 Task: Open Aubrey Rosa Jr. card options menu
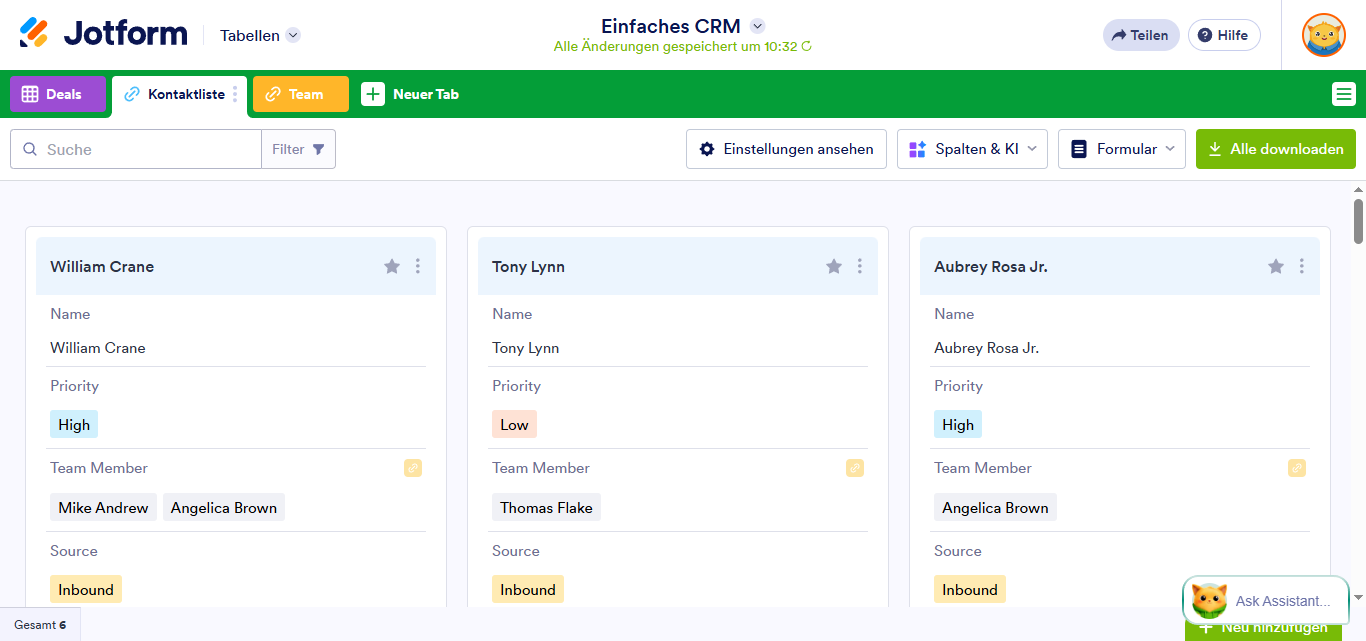click(1302, 266)
